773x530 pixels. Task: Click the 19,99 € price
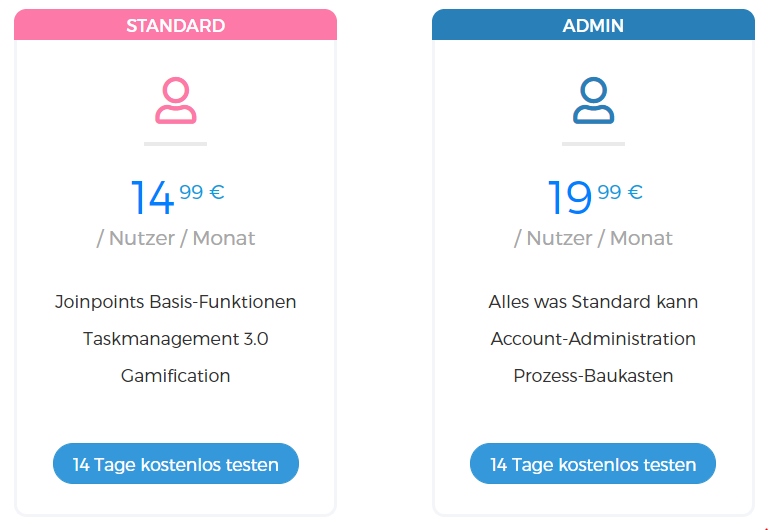pos(595,197)
